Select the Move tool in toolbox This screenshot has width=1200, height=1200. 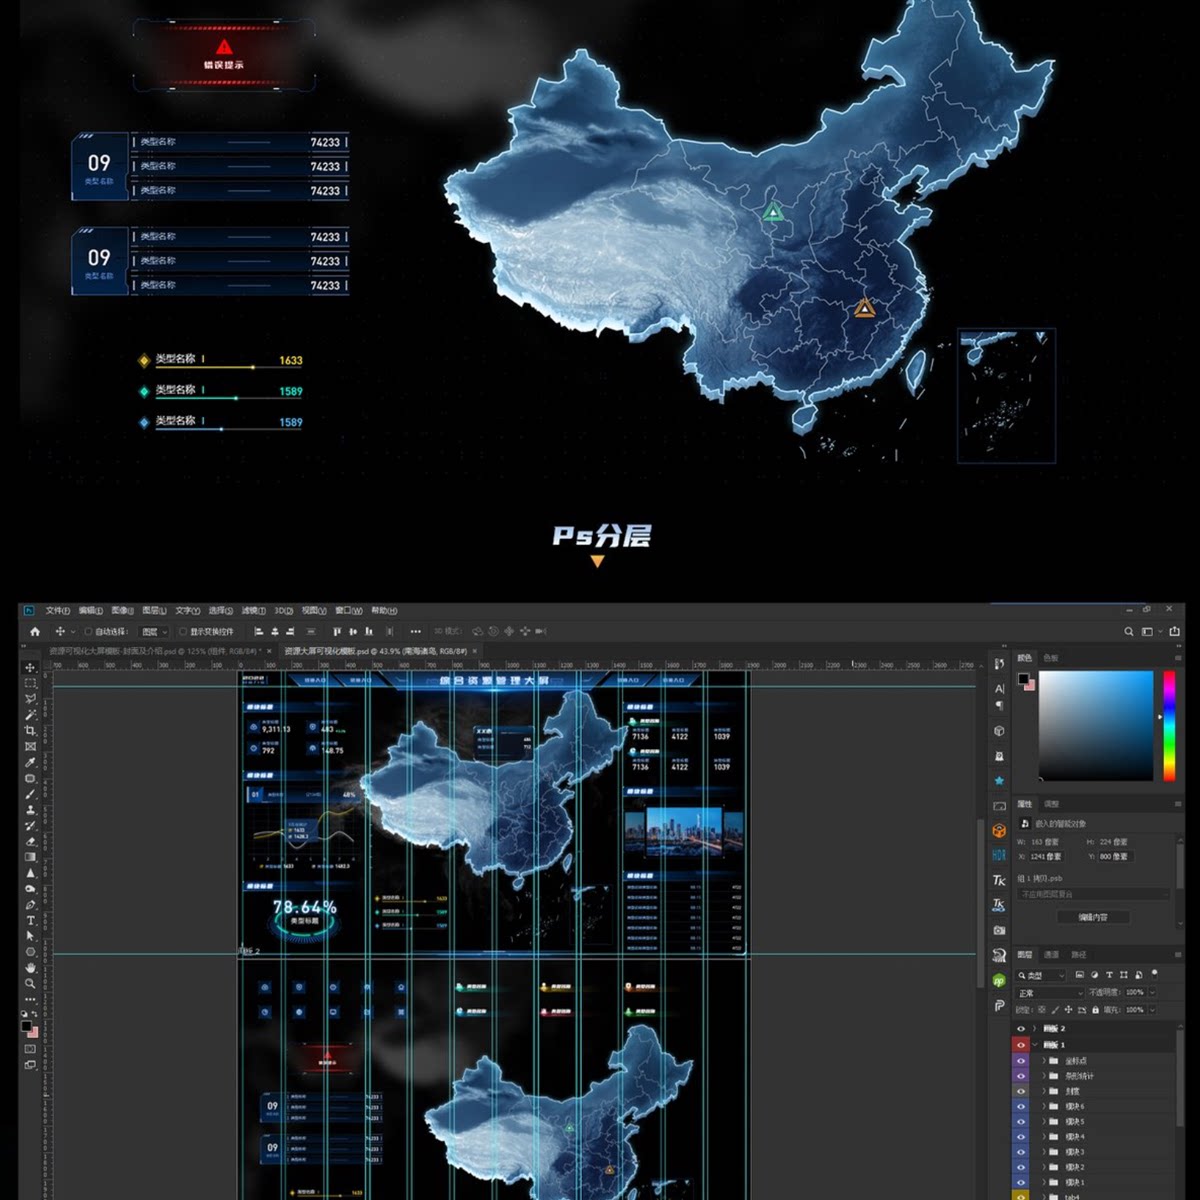(x=30, y=667)
